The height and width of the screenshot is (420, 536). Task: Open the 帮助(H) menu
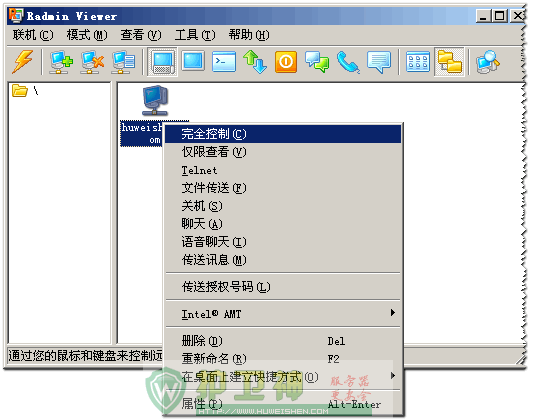coord(249,35)
